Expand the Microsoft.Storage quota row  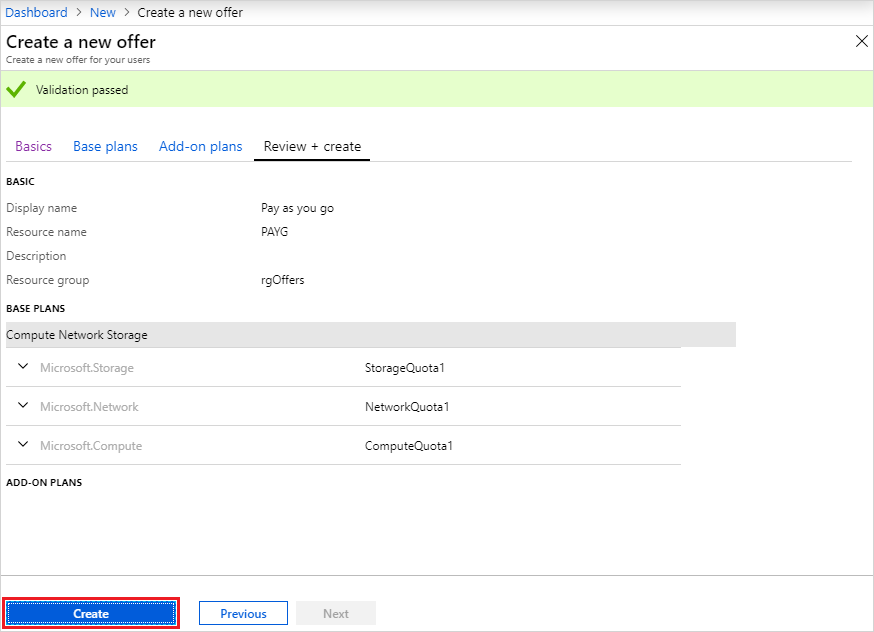tap(22, 367)
